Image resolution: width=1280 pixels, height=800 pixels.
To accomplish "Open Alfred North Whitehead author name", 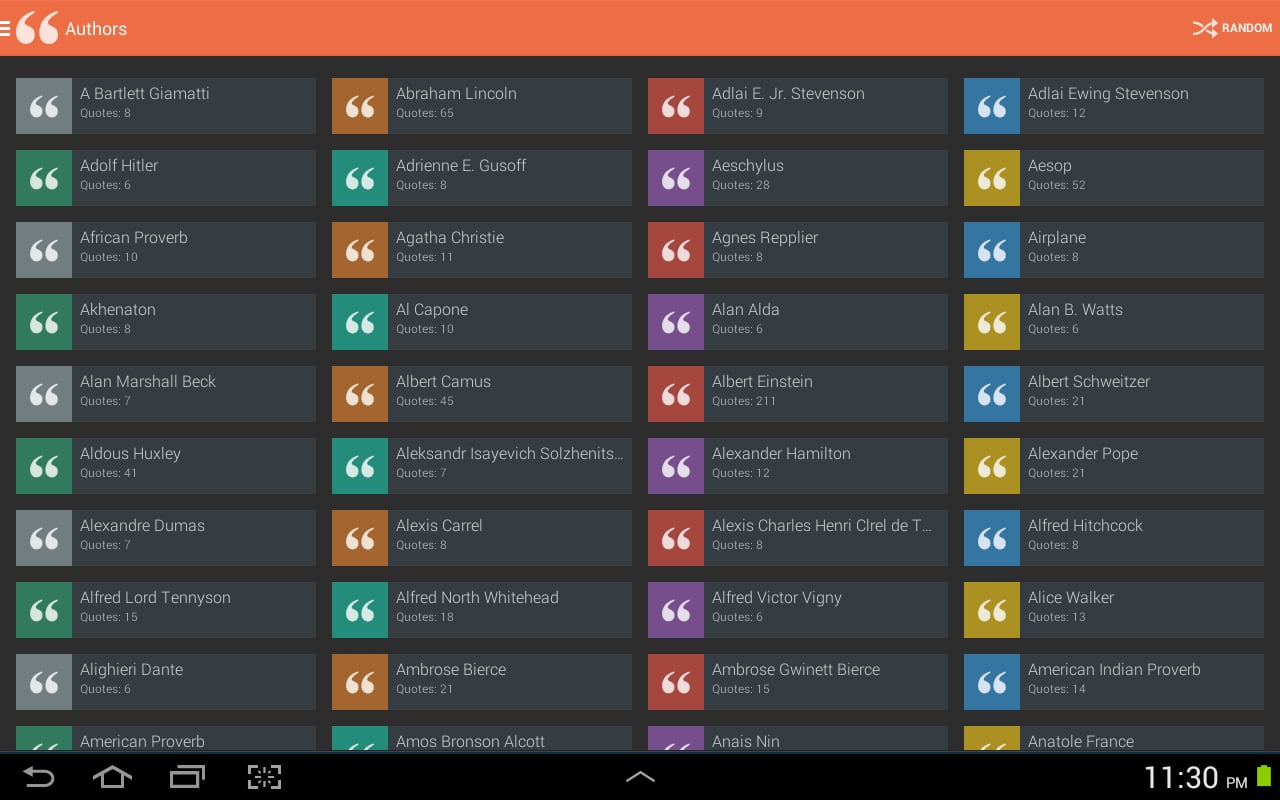I will tap(477, 597).
